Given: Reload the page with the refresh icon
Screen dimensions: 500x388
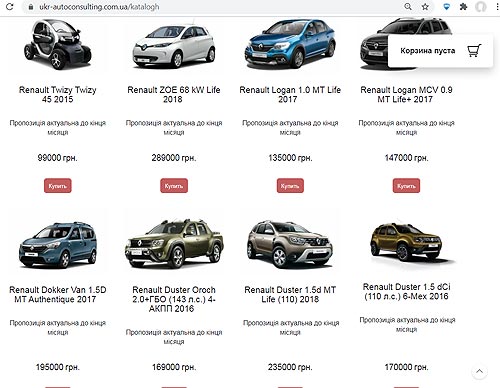Looking at the screenshot, I should coord(10,6).
